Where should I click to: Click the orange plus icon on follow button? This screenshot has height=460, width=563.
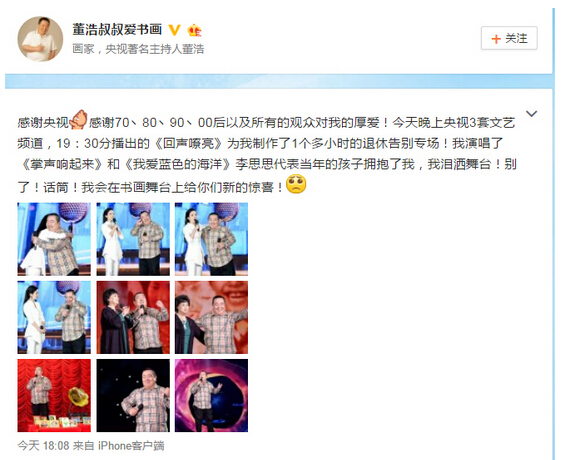[496, 39]
